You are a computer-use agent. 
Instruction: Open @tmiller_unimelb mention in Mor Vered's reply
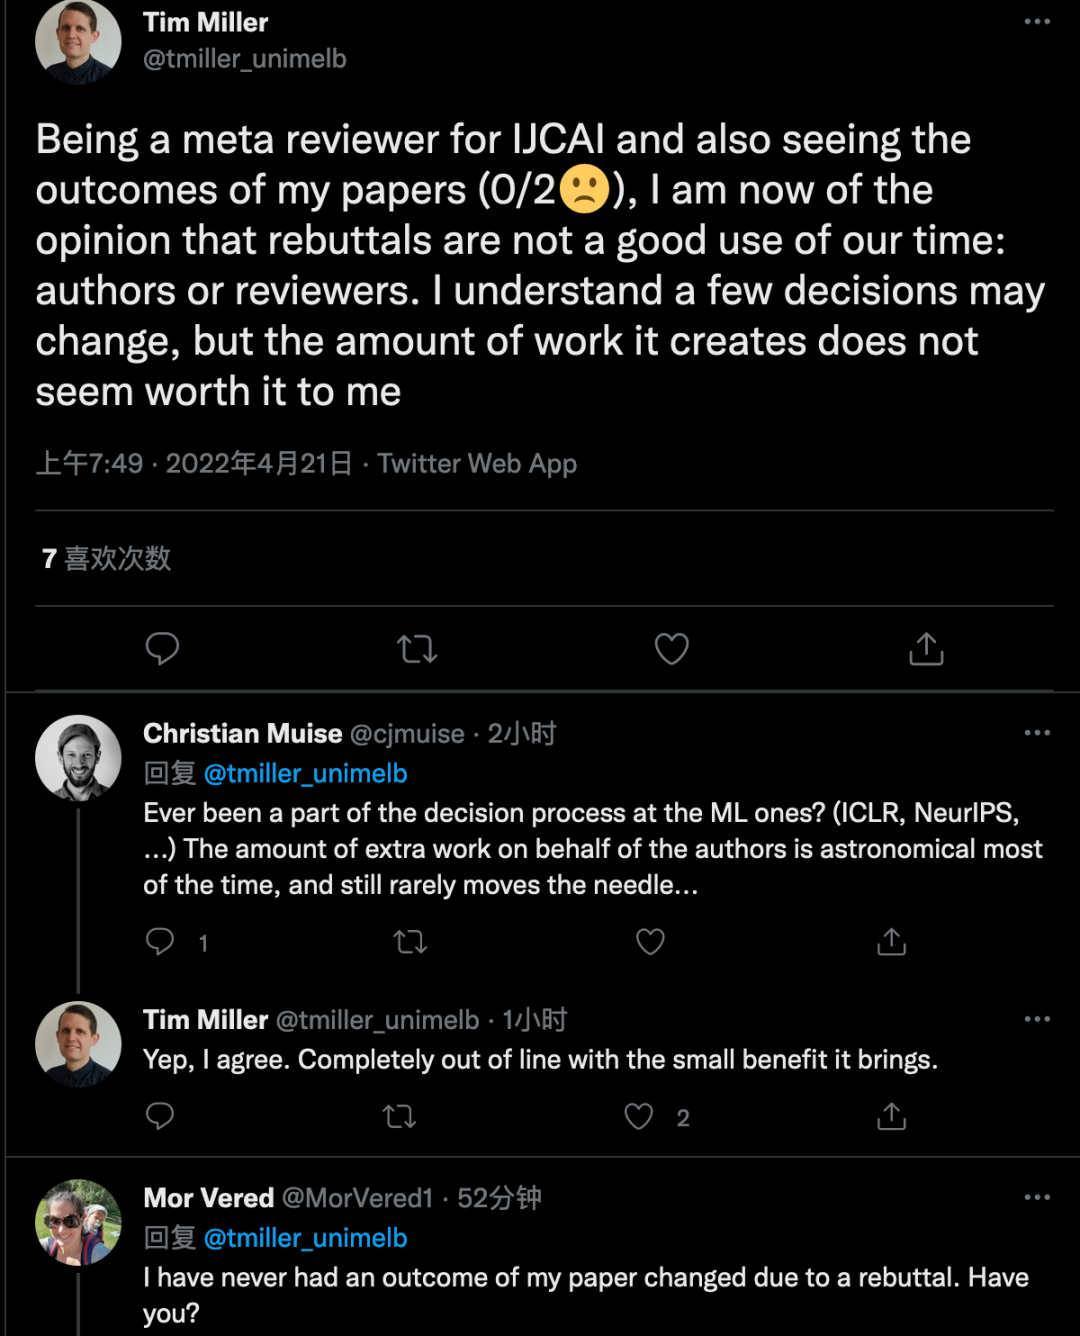[x=305, y=1238]
